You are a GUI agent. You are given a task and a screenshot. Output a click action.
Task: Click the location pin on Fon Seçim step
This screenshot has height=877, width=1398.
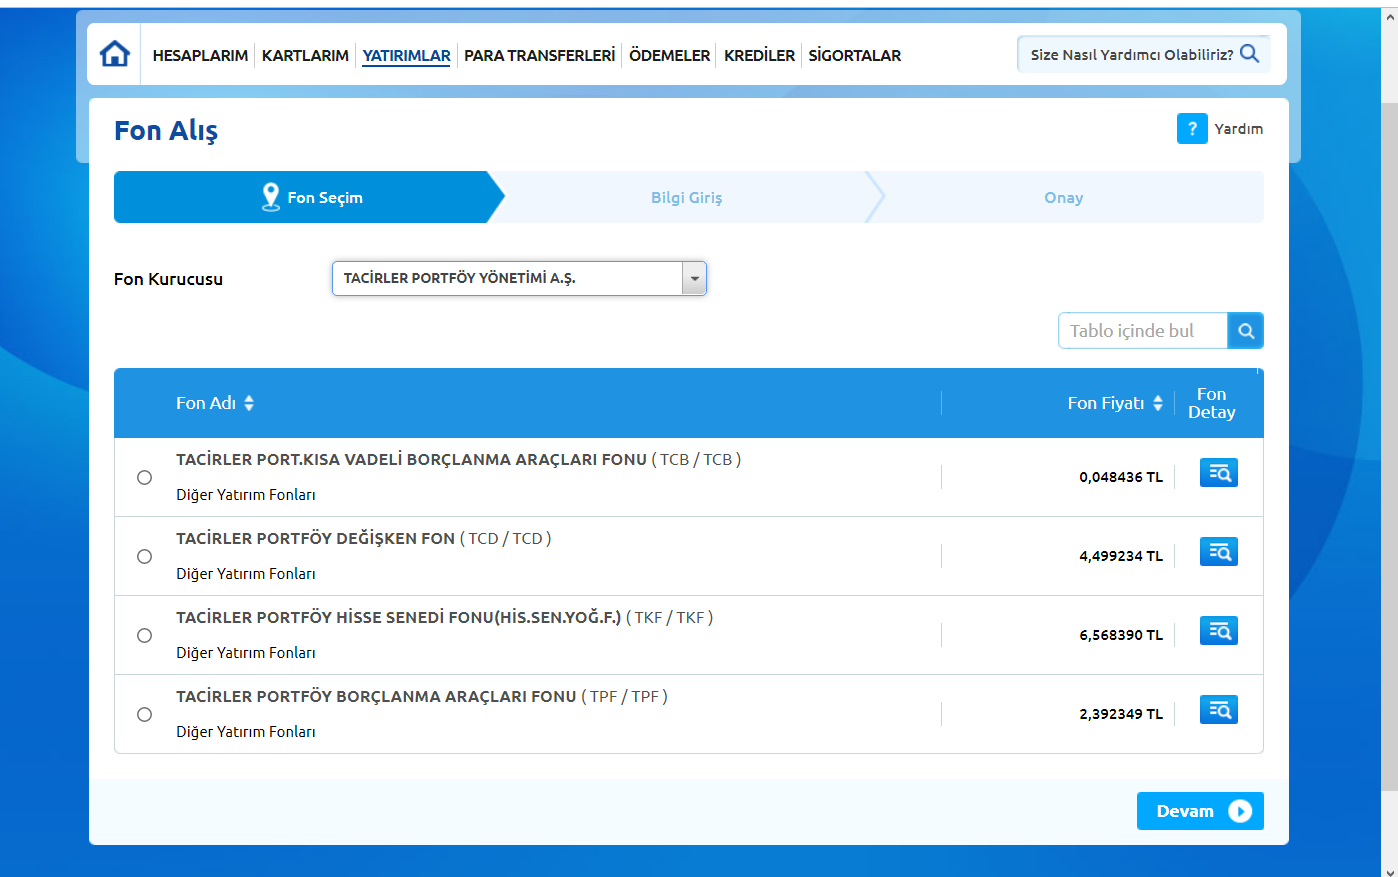(x=271, y=197)
